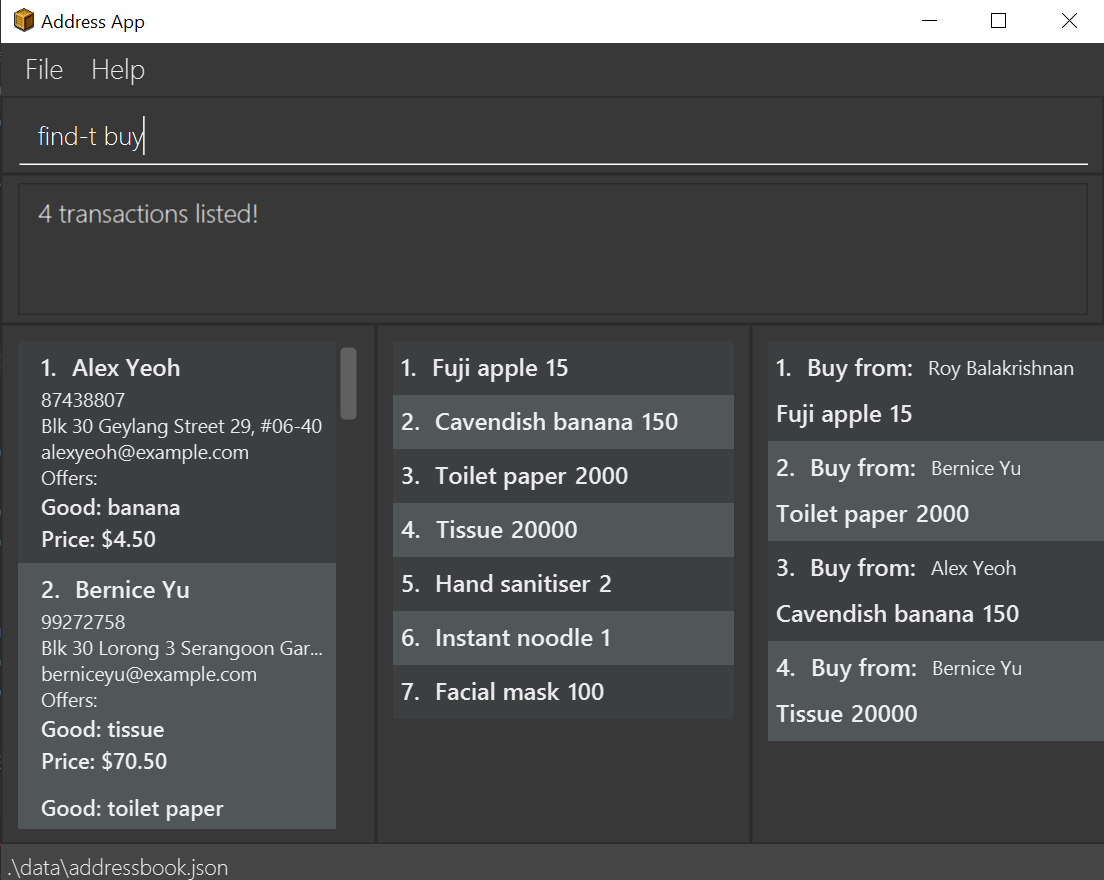Image resolution: width=1104 pixels, height=880 pixels.
Task: Click 'Good: banana' offer line
Action: pos(111,508)
